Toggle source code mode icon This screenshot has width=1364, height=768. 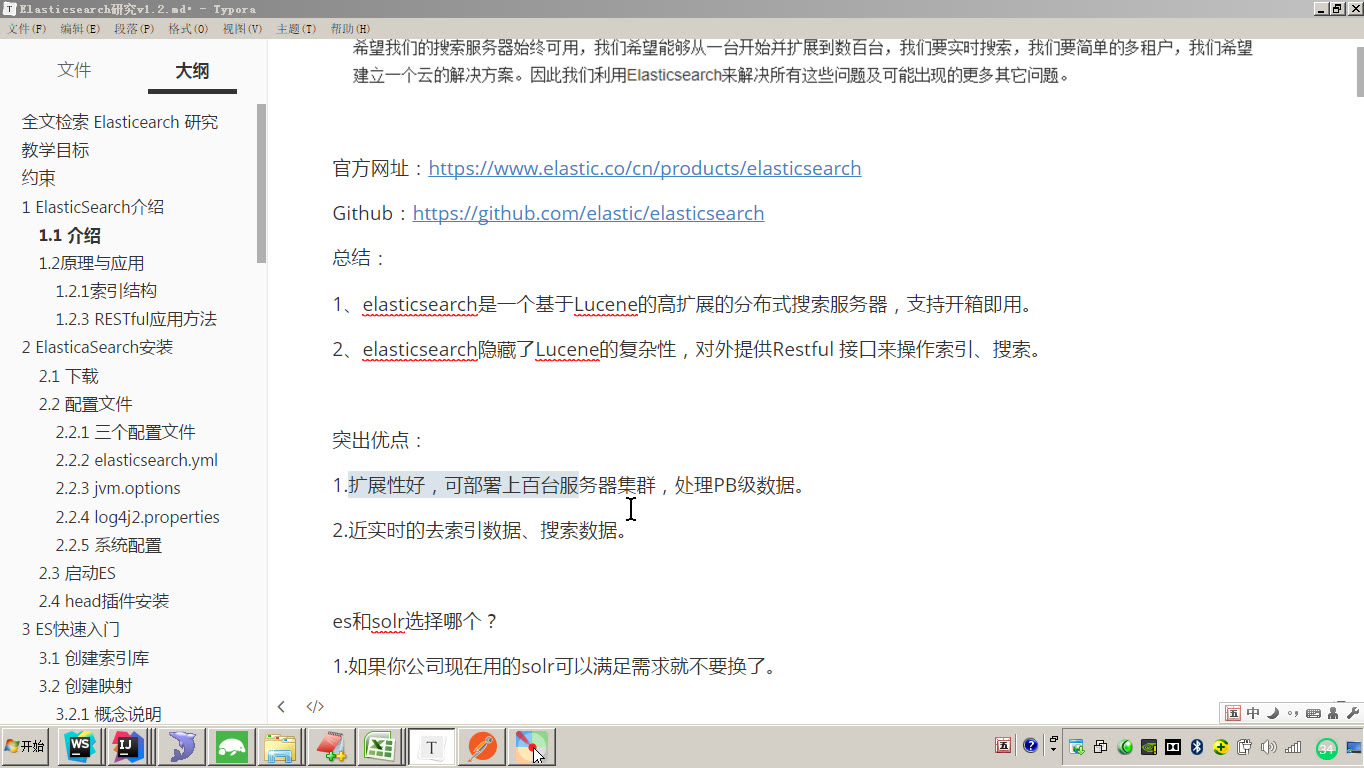coord(315,706)
